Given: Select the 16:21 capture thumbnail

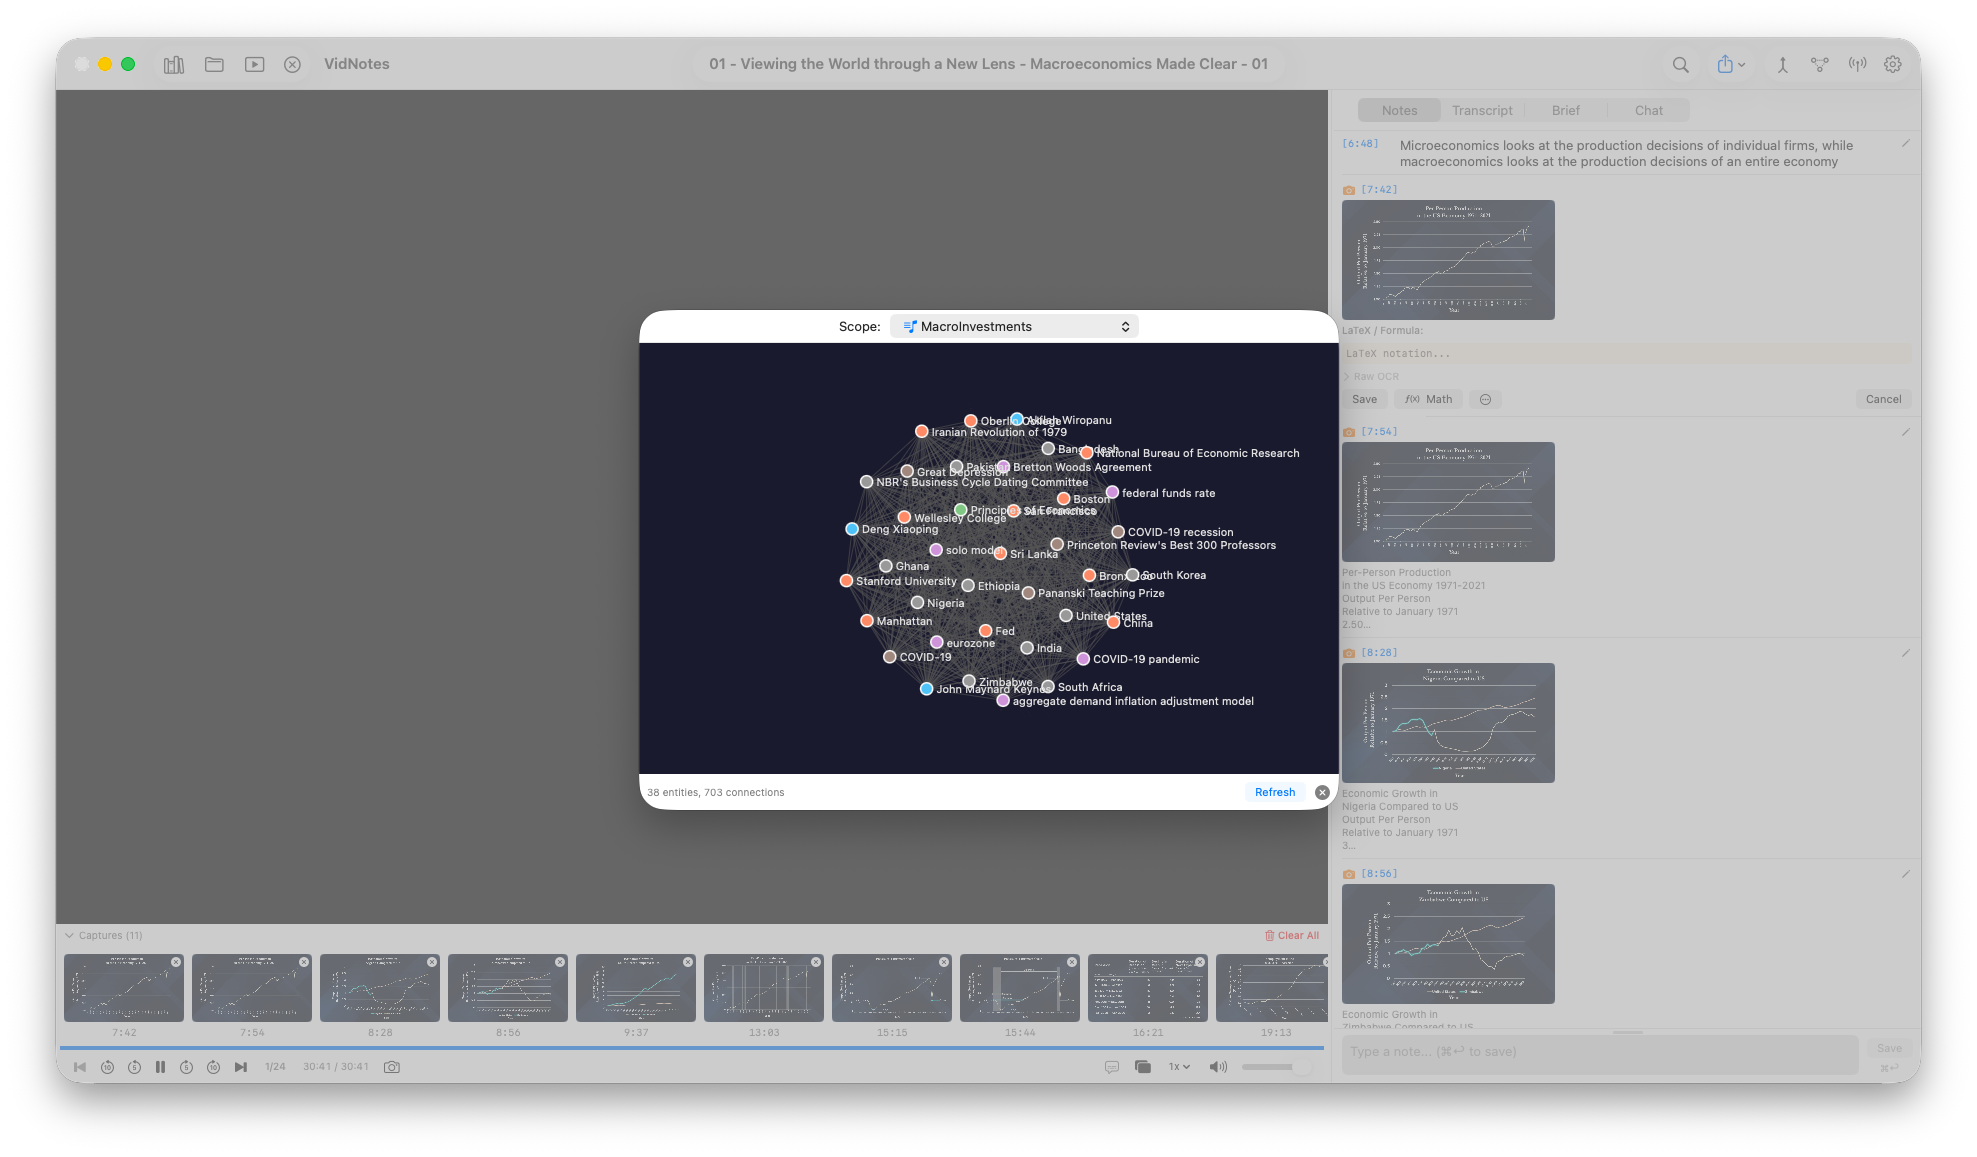Looking at the screenshot, I should coord(1148,988).
